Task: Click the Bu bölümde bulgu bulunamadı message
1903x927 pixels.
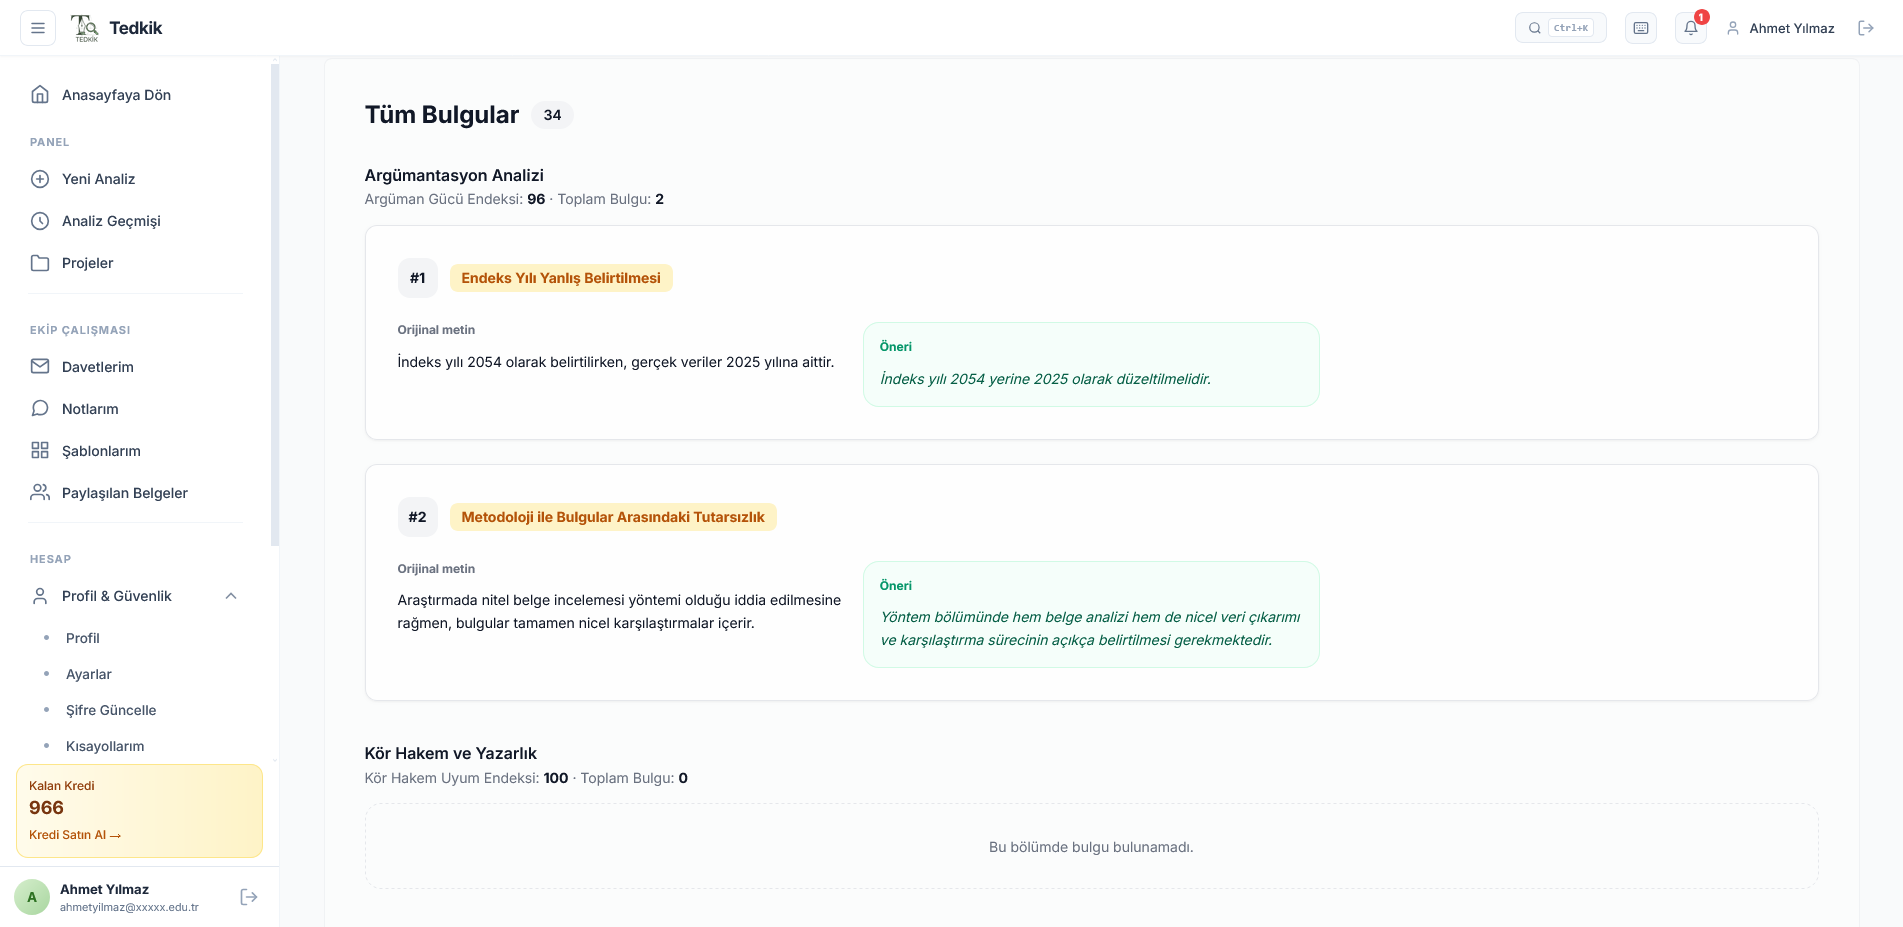Action: 1091,847
